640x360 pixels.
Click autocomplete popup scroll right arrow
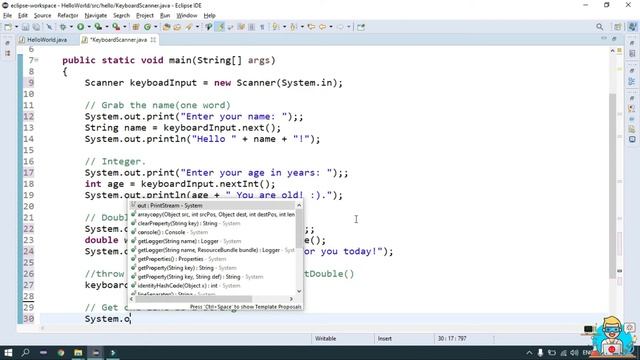coord(291,299)
